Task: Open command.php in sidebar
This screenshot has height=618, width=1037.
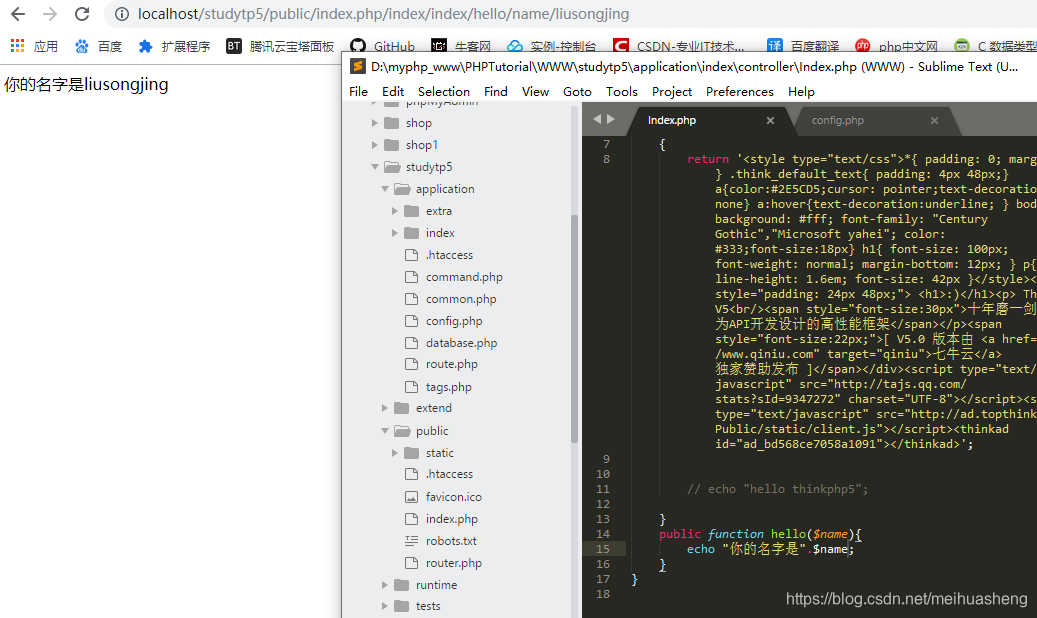Action: click(x=464, y=277)
